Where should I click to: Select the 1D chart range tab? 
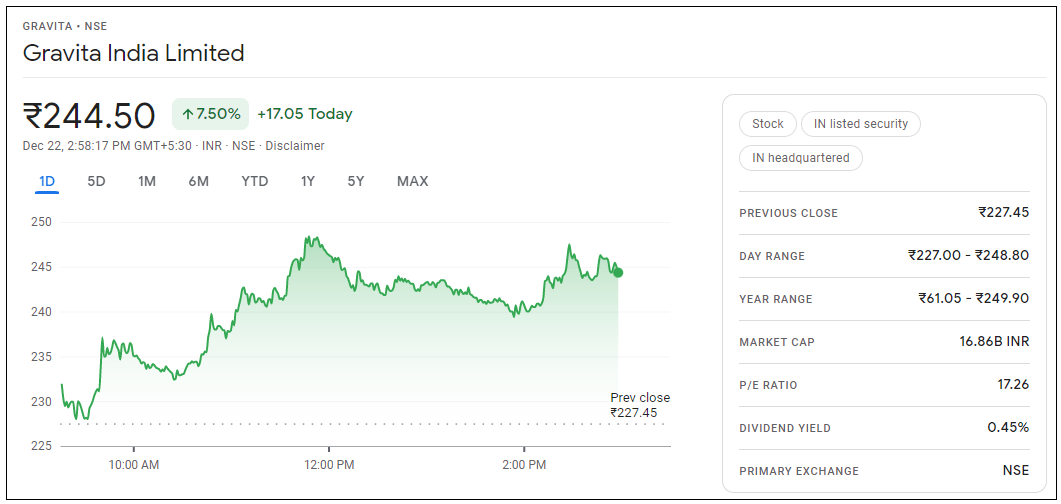[47, 181]
